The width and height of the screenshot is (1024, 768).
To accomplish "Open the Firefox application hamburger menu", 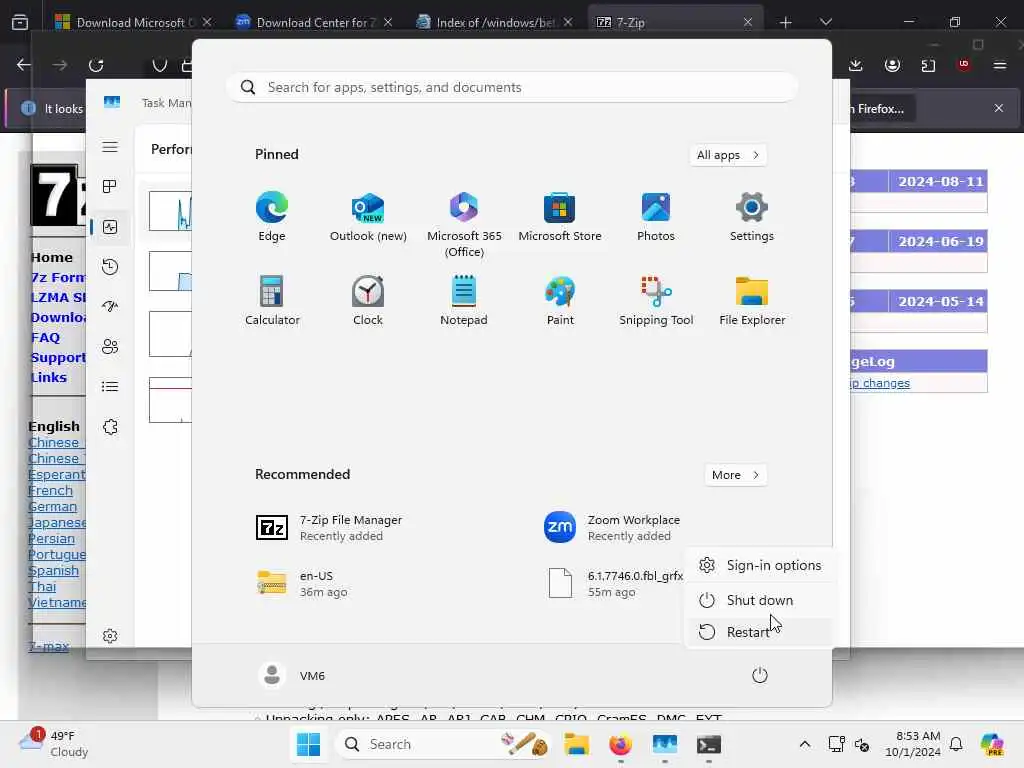I will click(x=1000, y=65).
